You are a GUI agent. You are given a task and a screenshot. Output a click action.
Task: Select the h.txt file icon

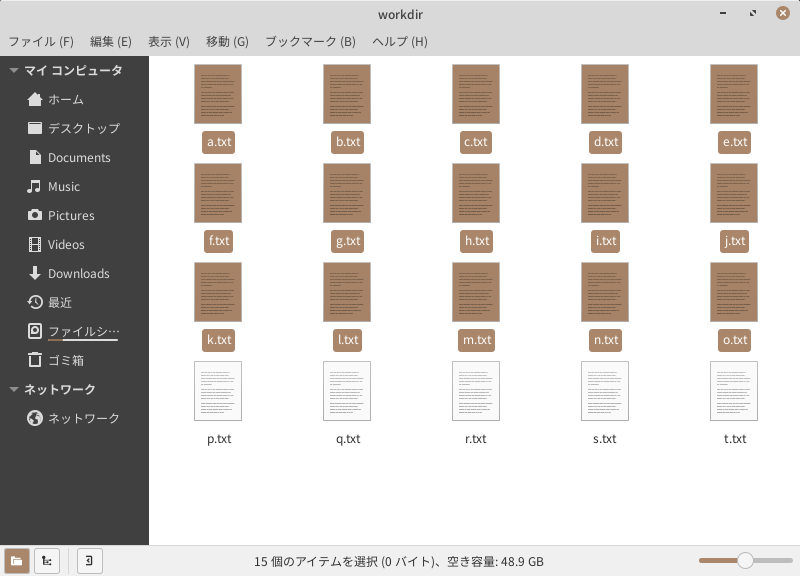coord(476,193)
